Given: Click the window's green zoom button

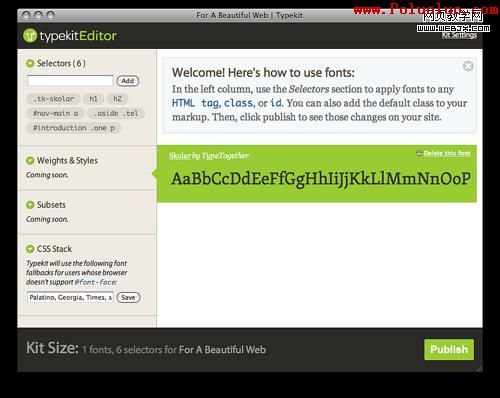Looking at the screenshot, I should (51, 15).
